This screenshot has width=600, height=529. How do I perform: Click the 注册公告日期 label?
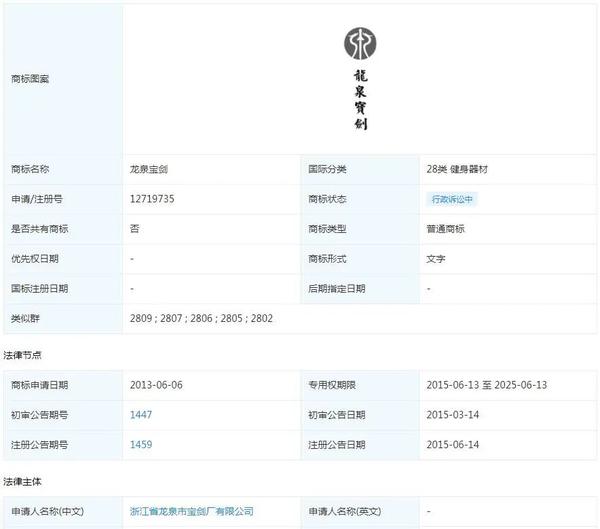click(337, 445)
